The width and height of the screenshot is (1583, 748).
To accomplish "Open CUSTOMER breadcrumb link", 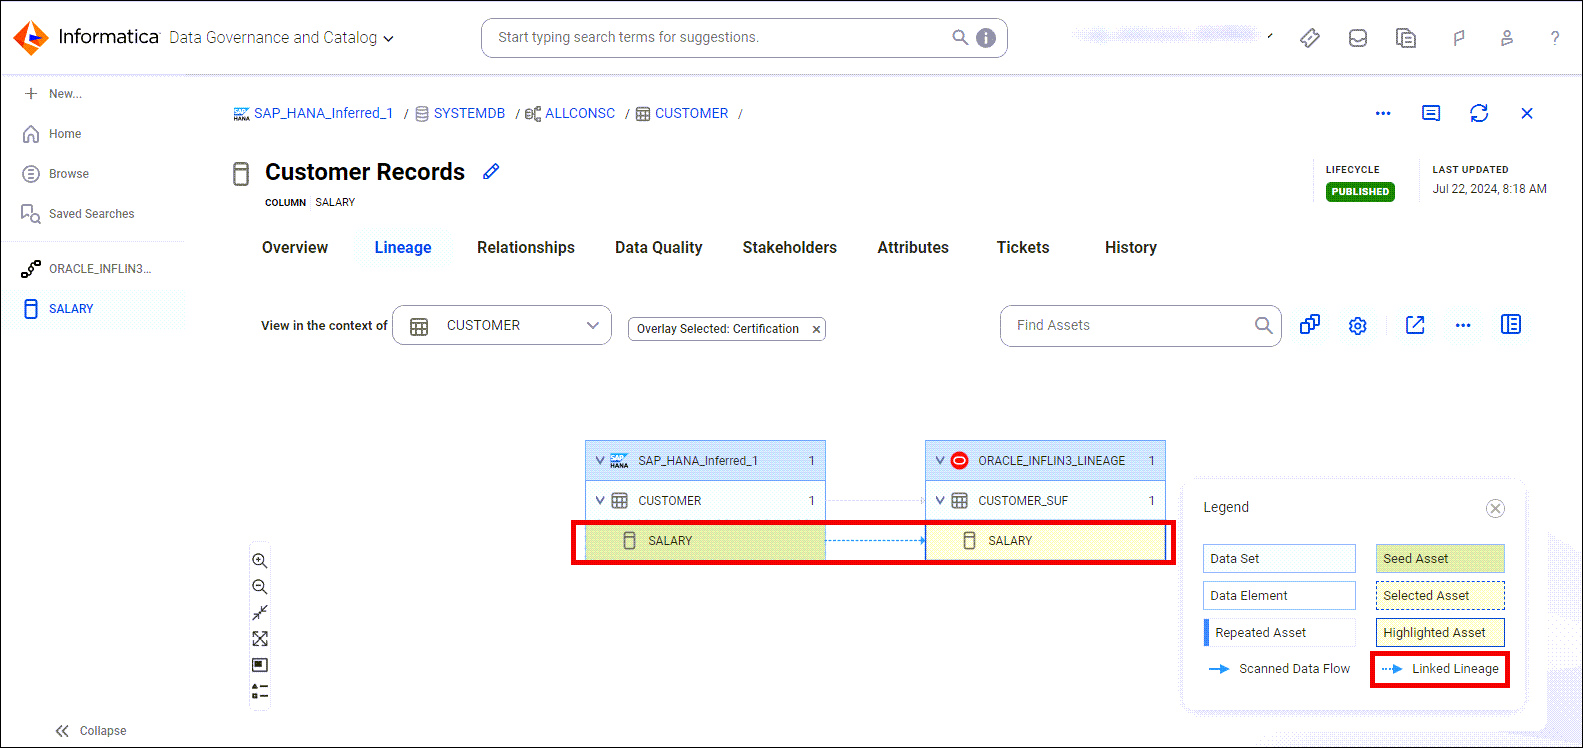I will [x=691, y=113].
